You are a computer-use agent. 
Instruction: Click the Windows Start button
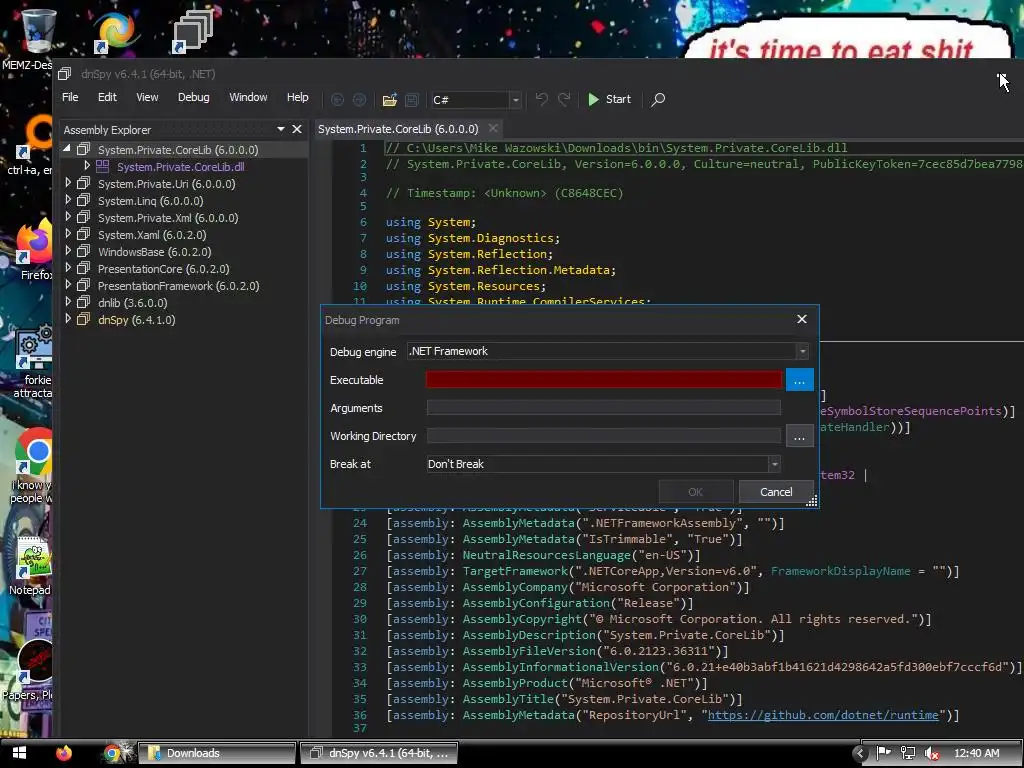coord(19,753)
